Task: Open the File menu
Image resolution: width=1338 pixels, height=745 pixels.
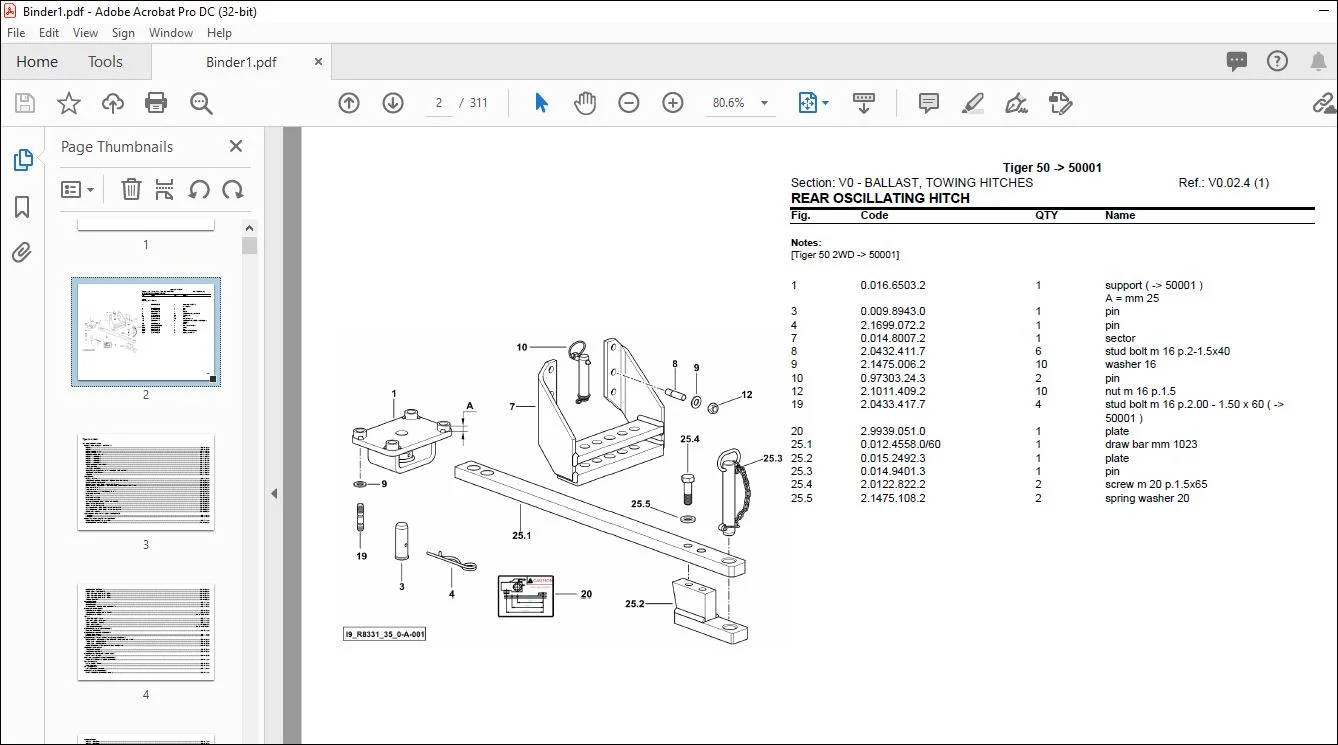Action: pos(16,33)
